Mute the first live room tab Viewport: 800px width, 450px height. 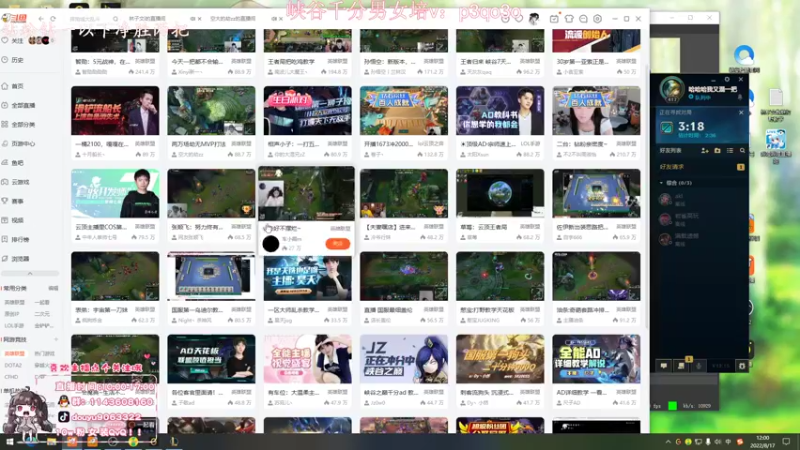(x=192, y=19)
